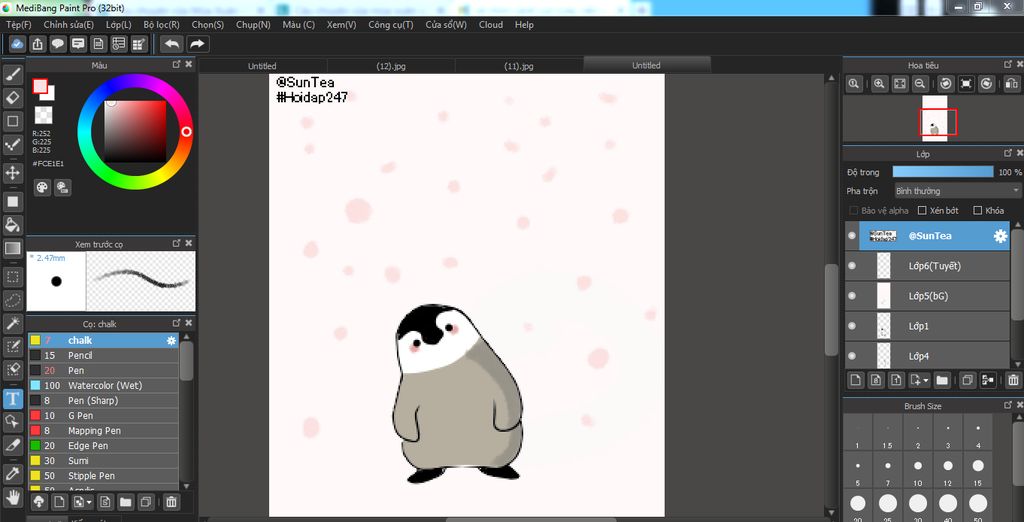Screen dimensions: 1024x522
Task: Click the Redo arrow in top toolbar
Action: 197,44
